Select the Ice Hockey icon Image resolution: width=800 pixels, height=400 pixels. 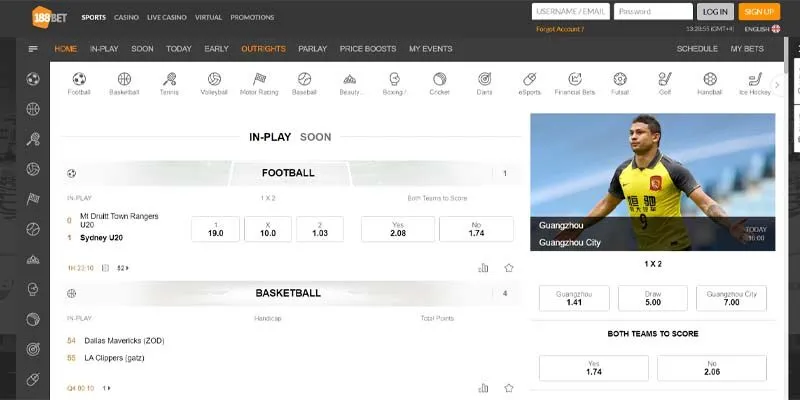[754, 79]
